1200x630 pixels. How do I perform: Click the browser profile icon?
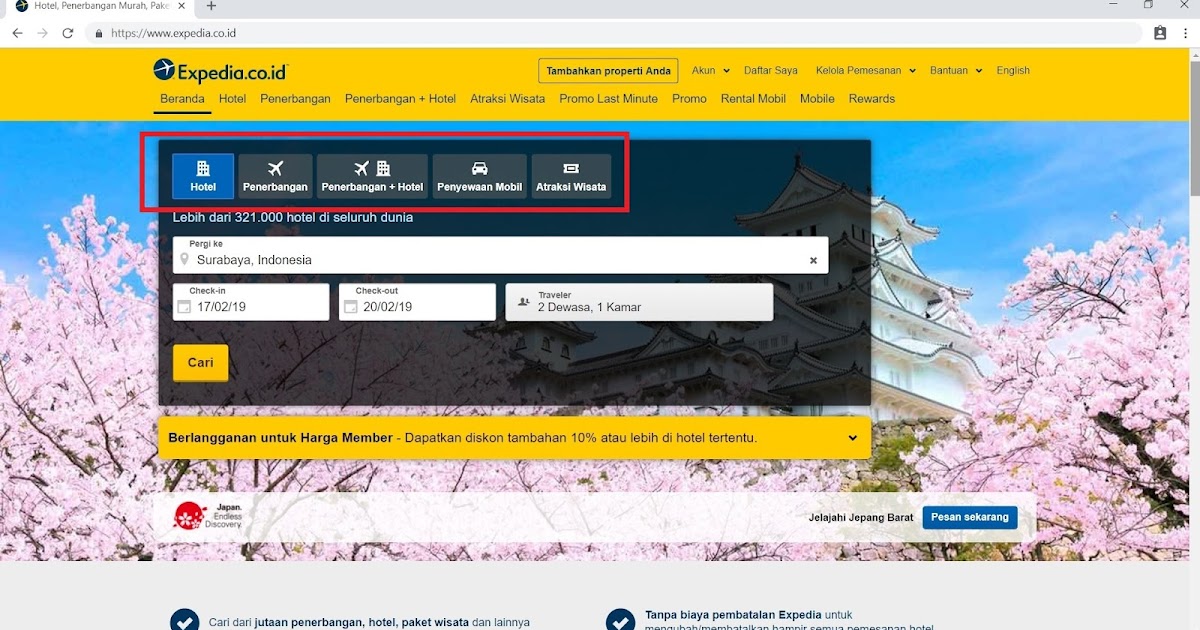pyautogui.click(x=1160, y=33)
